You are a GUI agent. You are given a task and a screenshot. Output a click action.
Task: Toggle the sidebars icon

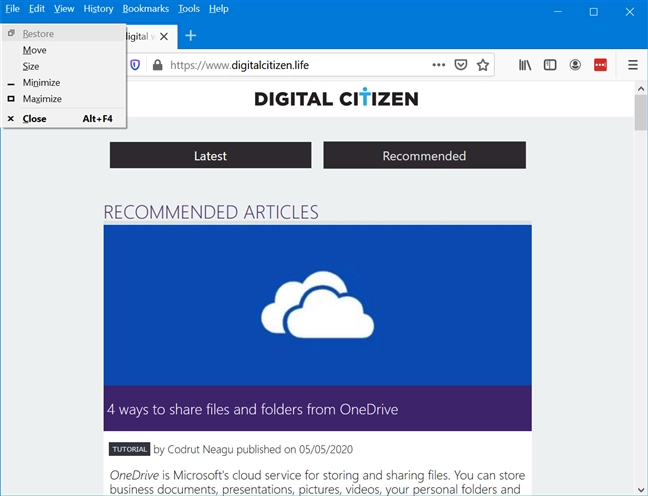[550, 65]
